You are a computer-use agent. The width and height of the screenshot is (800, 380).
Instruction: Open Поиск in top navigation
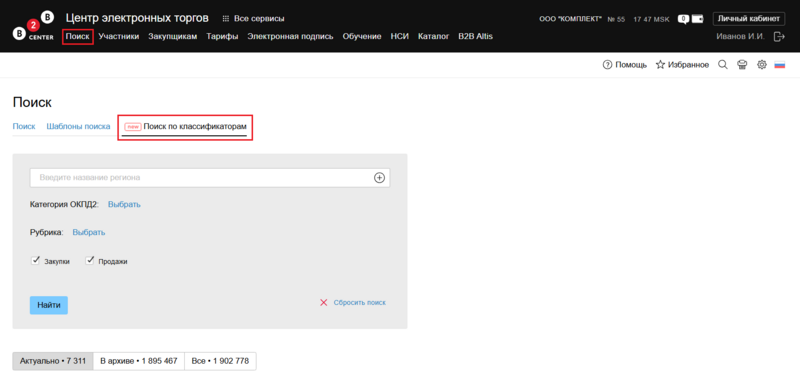pos(78,37)
